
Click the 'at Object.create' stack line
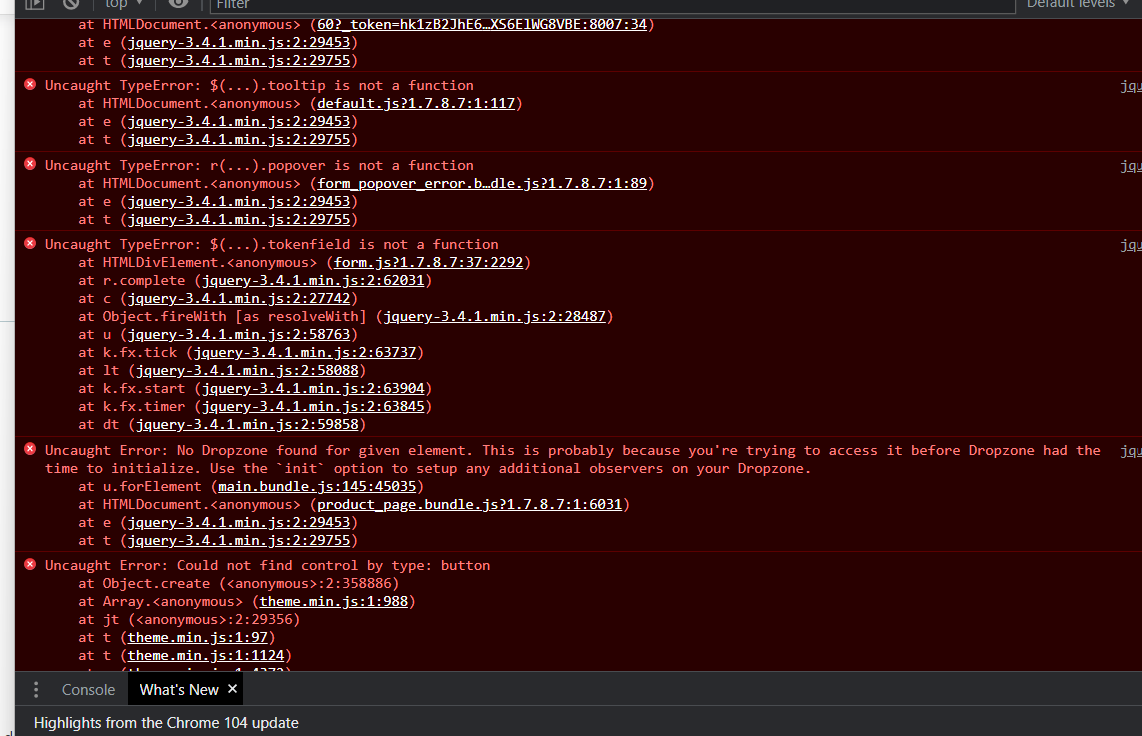[x=239, y=583]
